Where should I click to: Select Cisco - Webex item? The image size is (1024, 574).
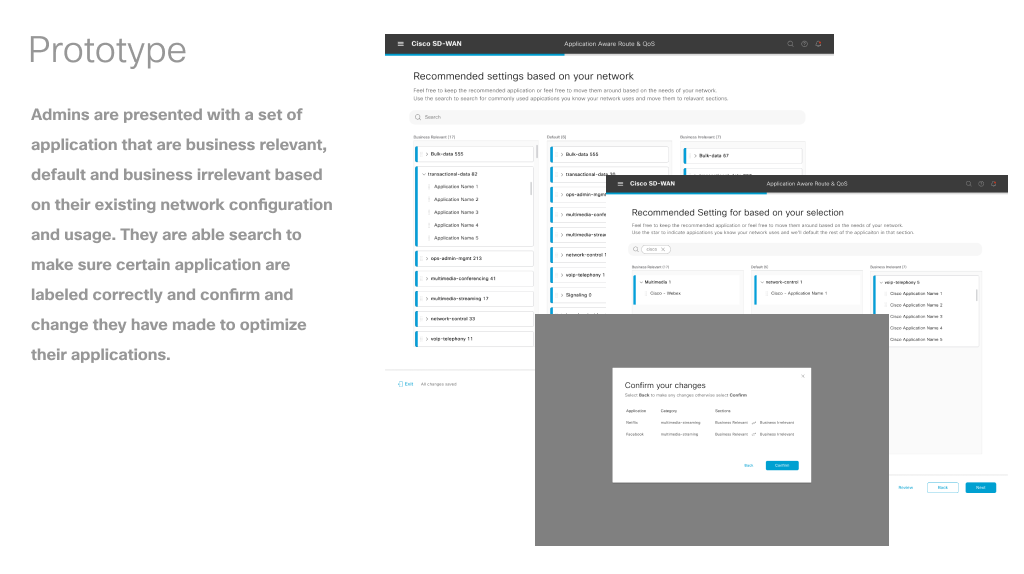(x=665, y=294)
